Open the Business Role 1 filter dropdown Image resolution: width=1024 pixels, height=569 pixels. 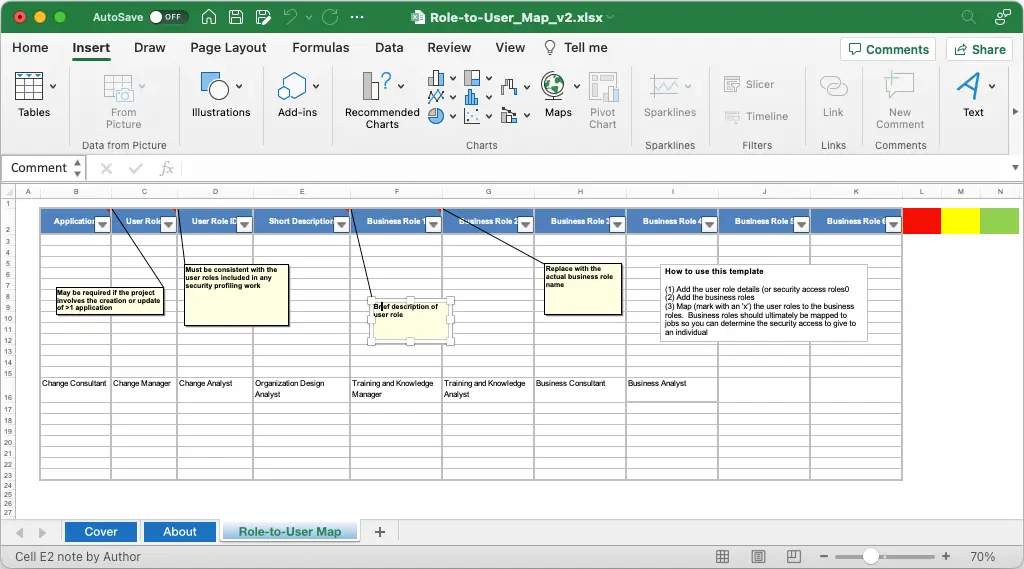click(x=433, y=225)
